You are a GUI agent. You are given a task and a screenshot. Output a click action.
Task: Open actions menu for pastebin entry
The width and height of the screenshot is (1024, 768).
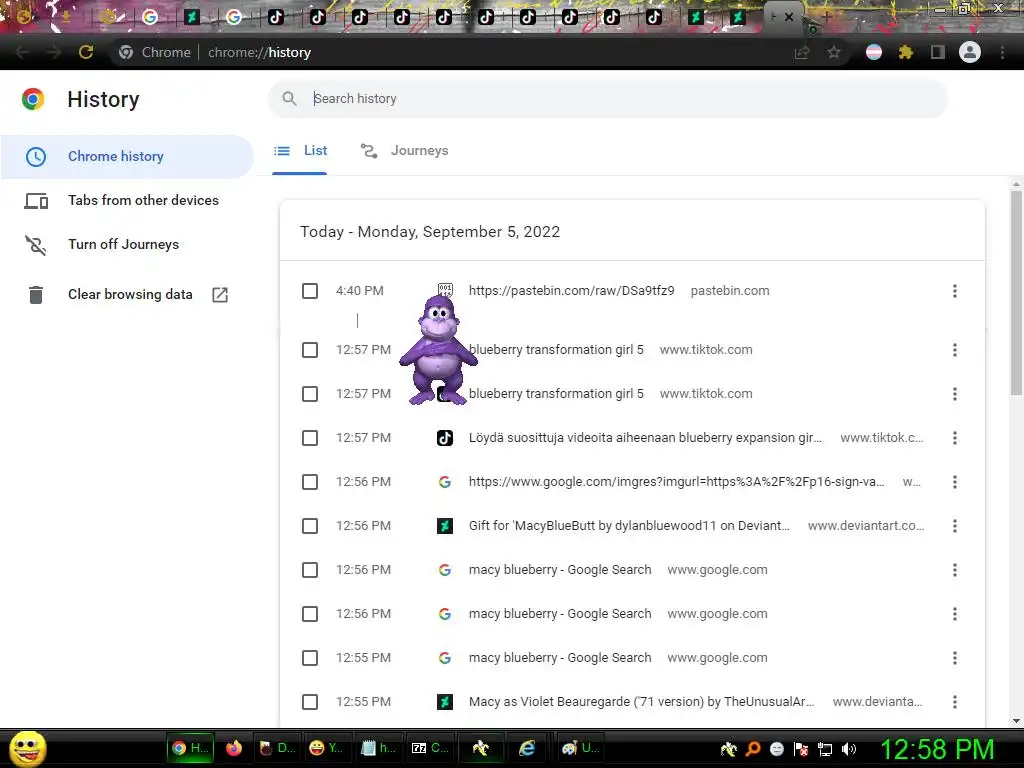955,291
